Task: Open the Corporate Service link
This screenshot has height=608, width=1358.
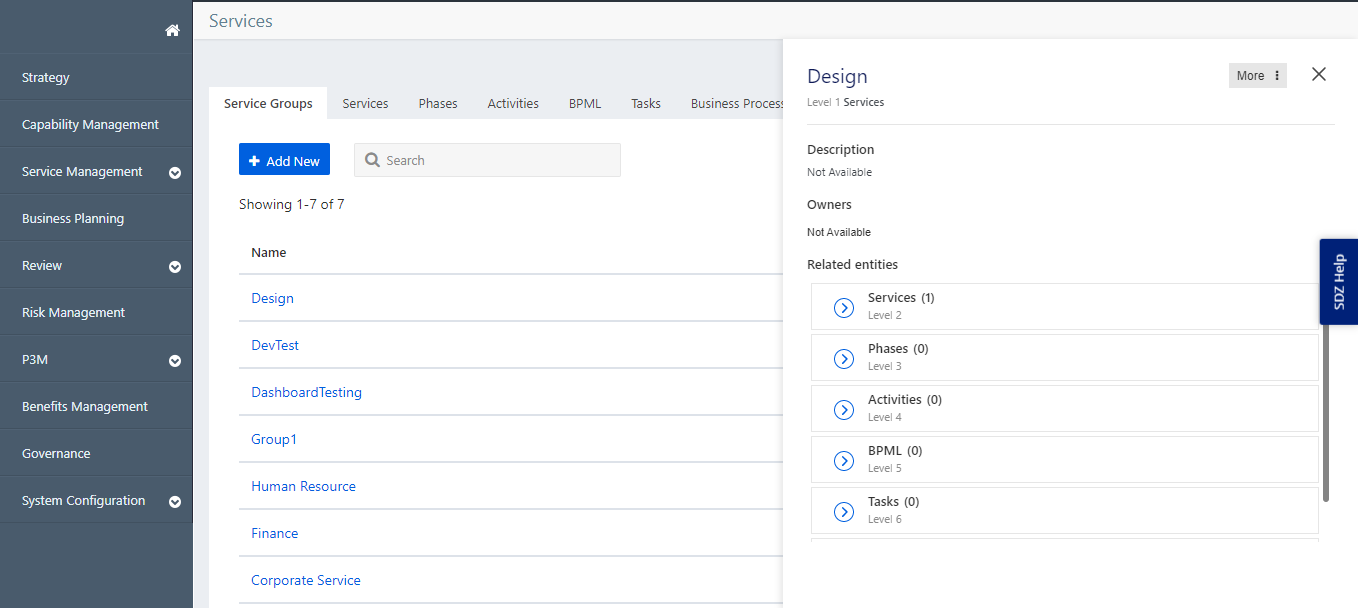Action: click(306, 580)
